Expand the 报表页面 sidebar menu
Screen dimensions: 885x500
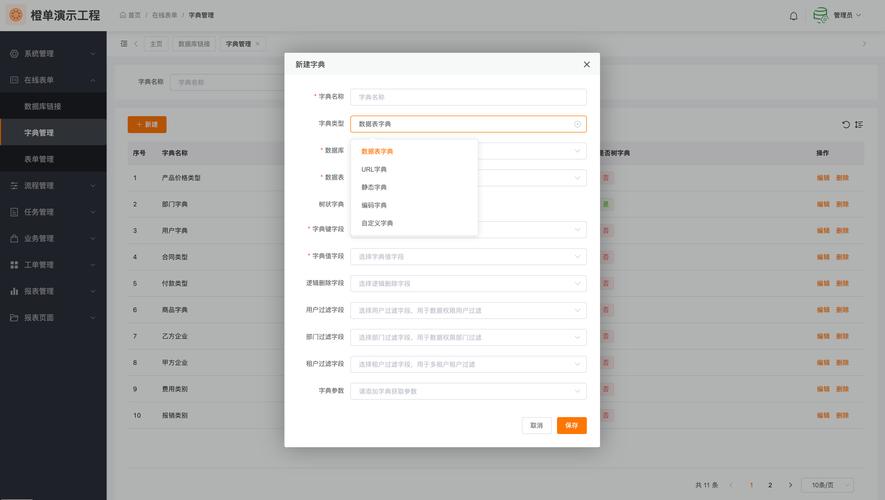(x=93, y=318)
